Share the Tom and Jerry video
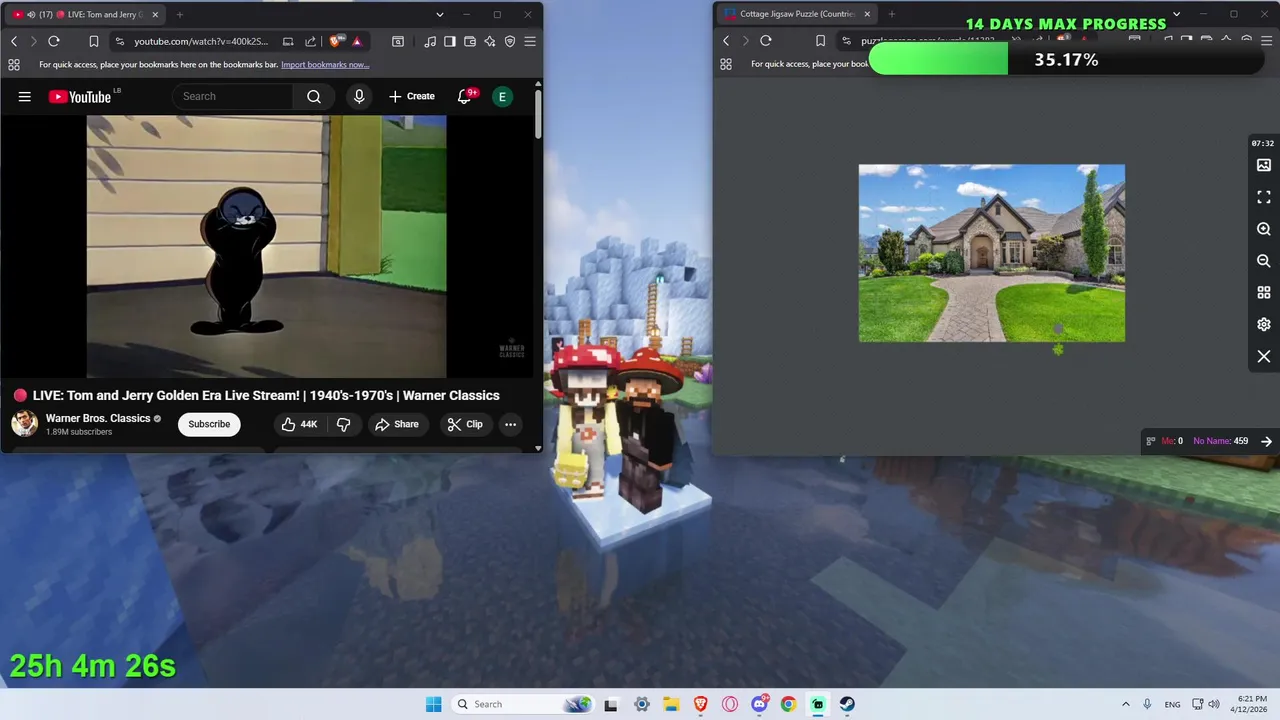The image size is (1280, 720). pyautogui.click(x=397, y=424)
